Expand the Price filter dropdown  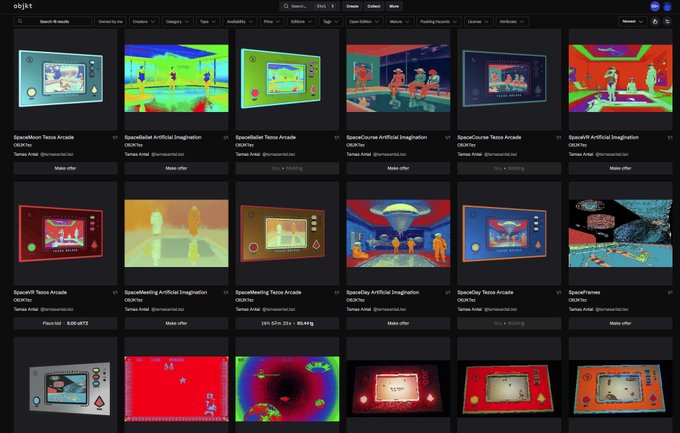pos(272,21)
